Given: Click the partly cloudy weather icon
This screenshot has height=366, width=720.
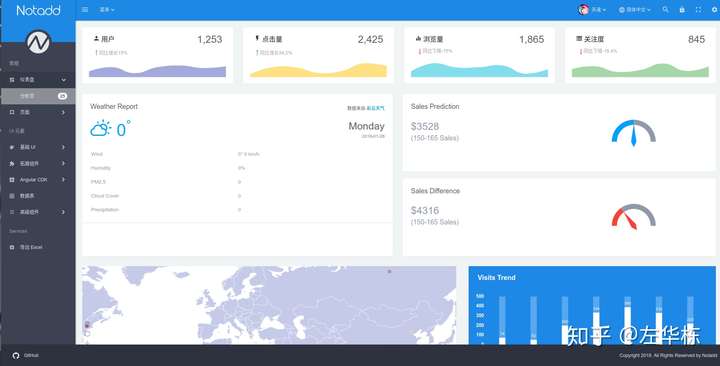Looking at the screenshot, I should point(101,129).
